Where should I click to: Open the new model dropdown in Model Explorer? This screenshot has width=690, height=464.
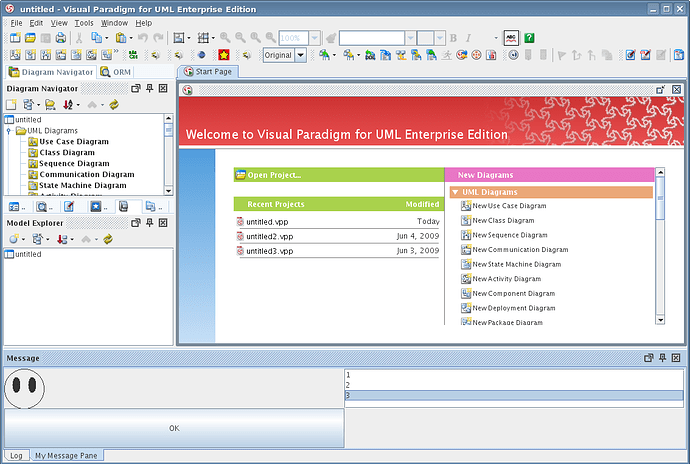click(23, 239)
